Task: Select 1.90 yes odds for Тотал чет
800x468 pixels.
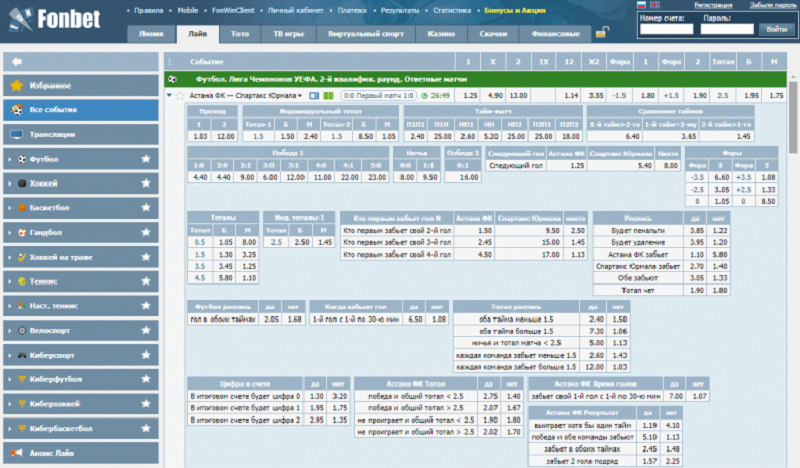Action: click(x=696, y=290)
